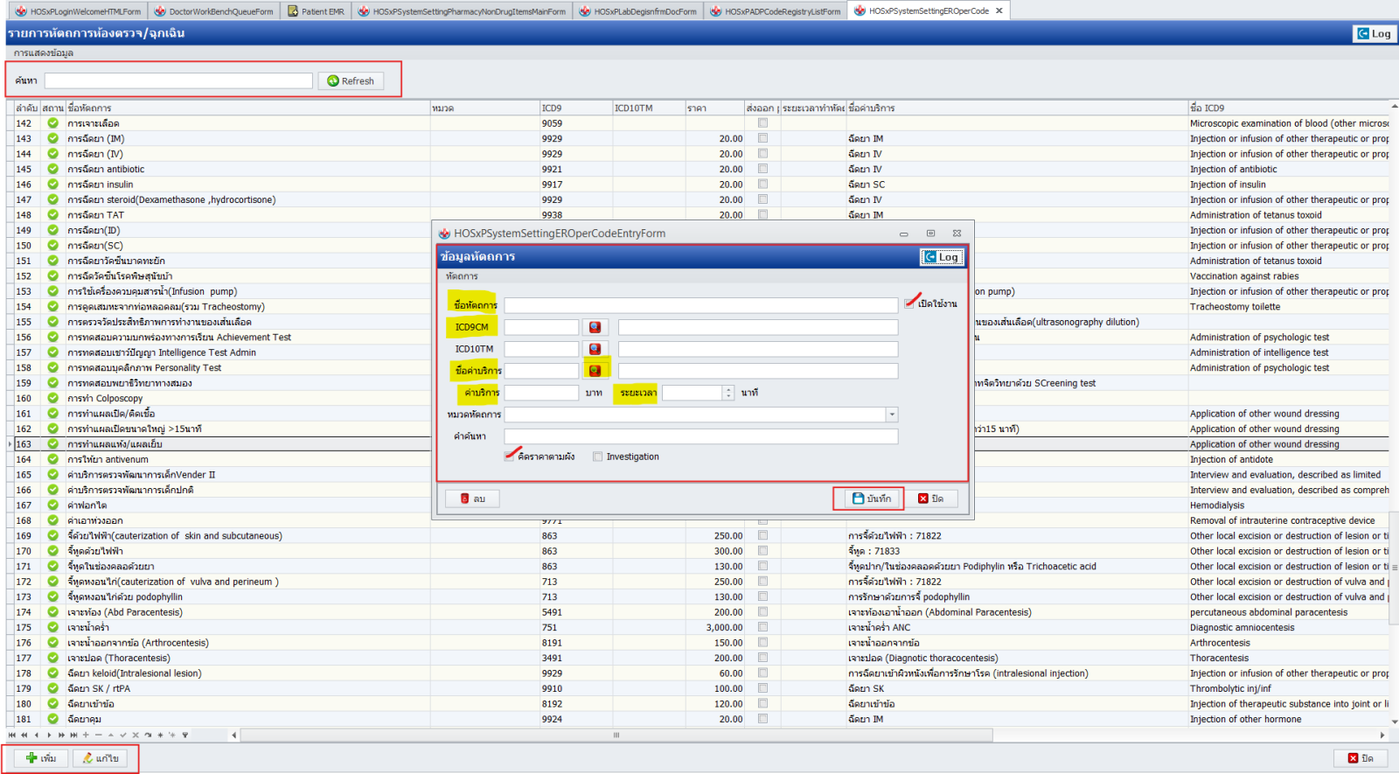Move to next record in grid navigator
Screen dimensions: 1399x774
49,735
